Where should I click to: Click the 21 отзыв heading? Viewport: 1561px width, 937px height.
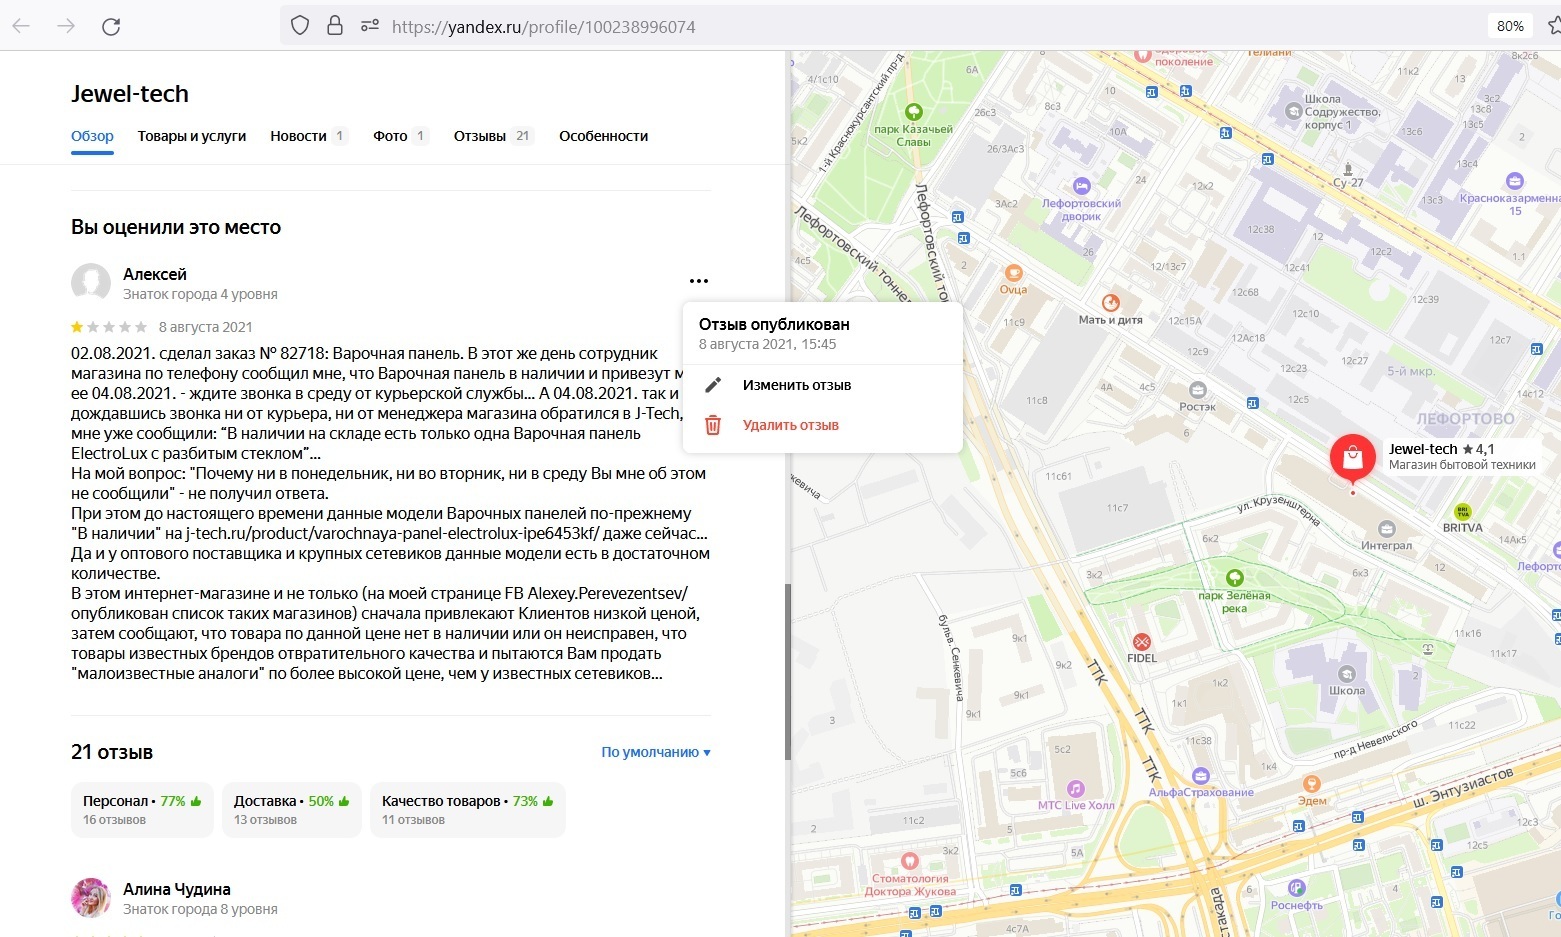[x=112, y=752]
